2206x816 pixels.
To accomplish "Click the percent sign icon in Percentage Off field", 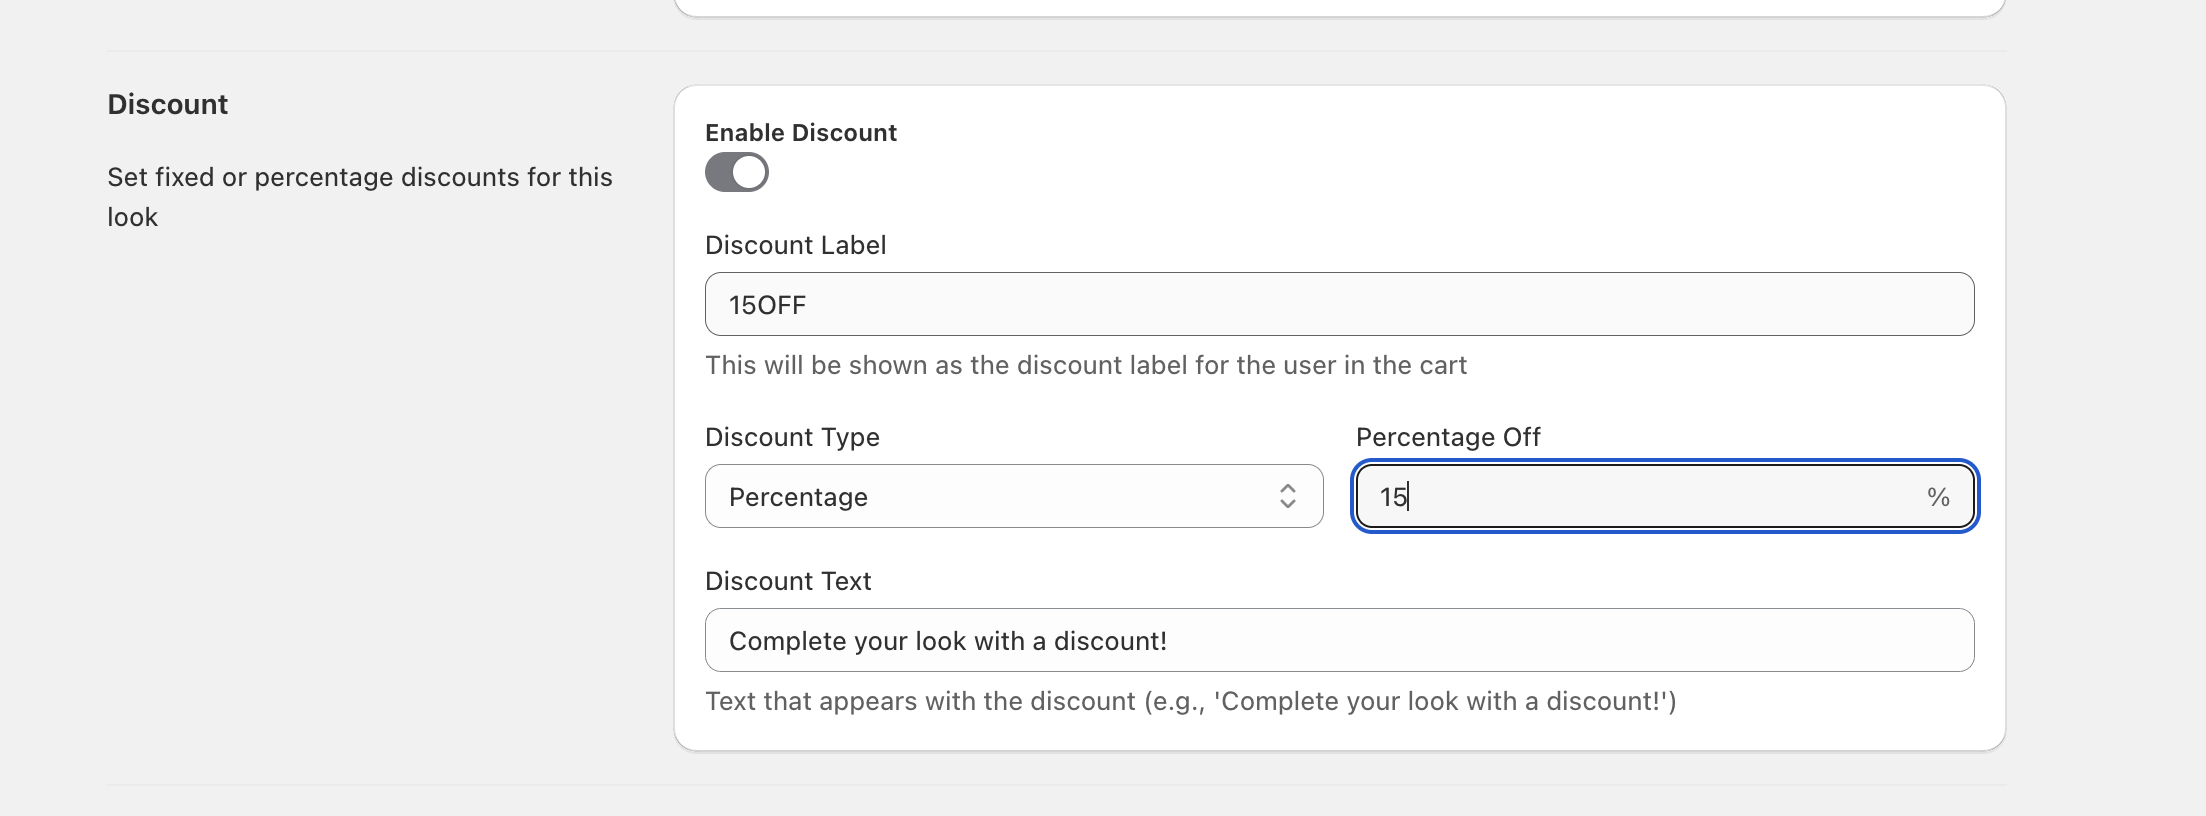I will pos(1938,496).
